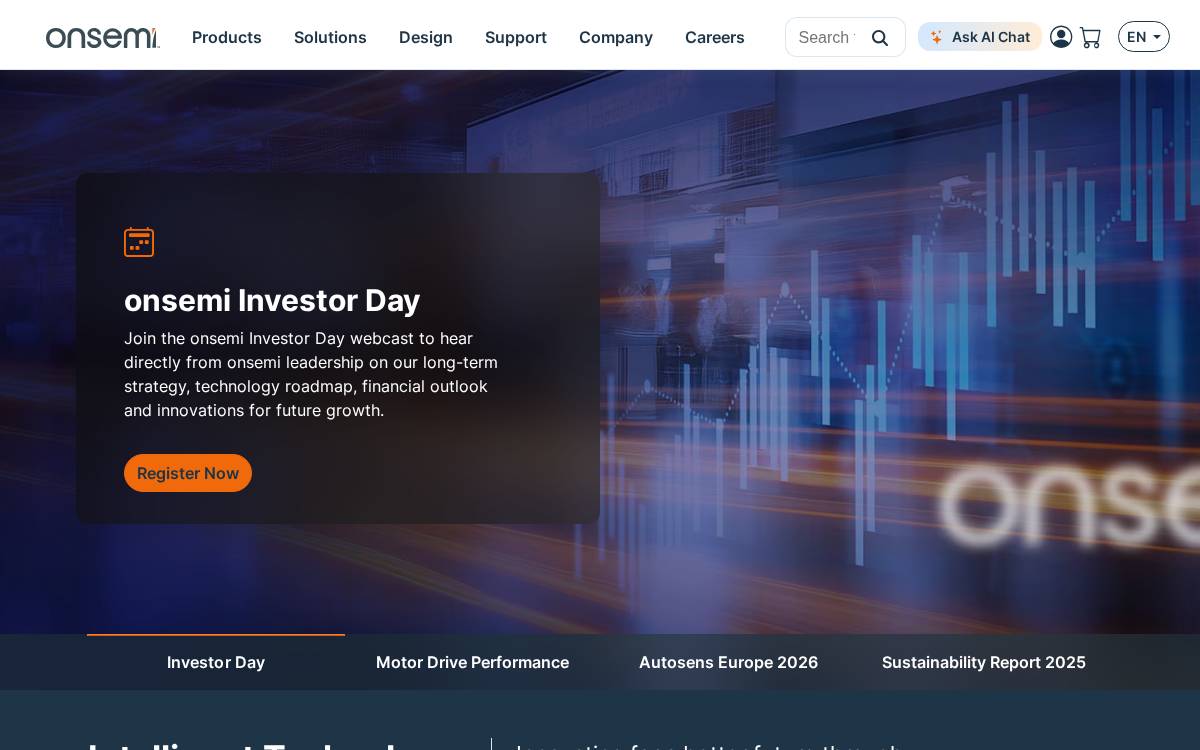Image resolution: width=1200 pixels, height=750 pixels.
Task: Open the Solutions menu
Action: (330, 37)
